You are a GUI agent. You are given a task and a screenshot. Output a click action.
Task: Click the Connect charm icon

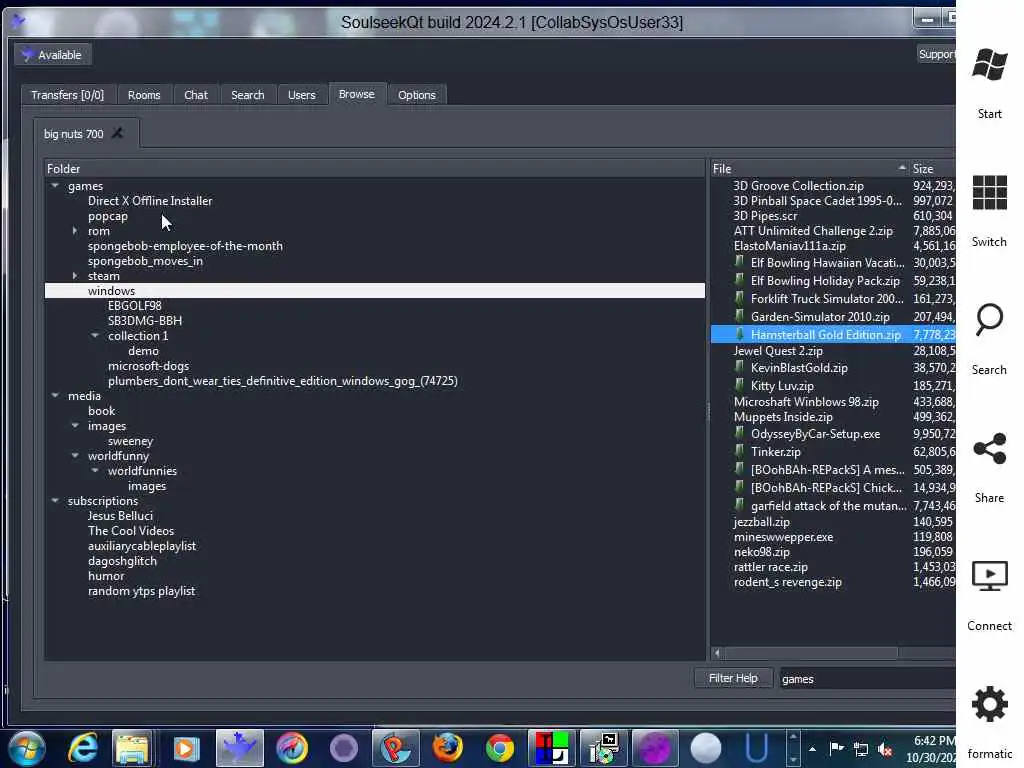[989, 576]
